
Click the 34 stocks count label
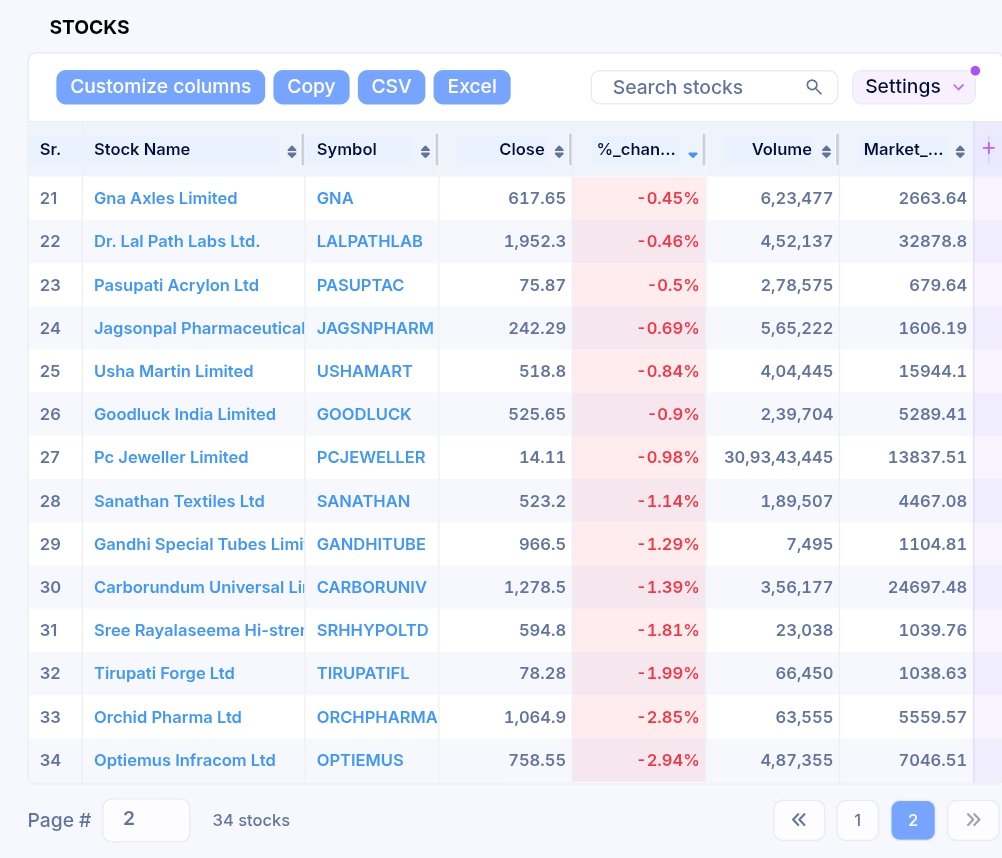coord(251,820)
